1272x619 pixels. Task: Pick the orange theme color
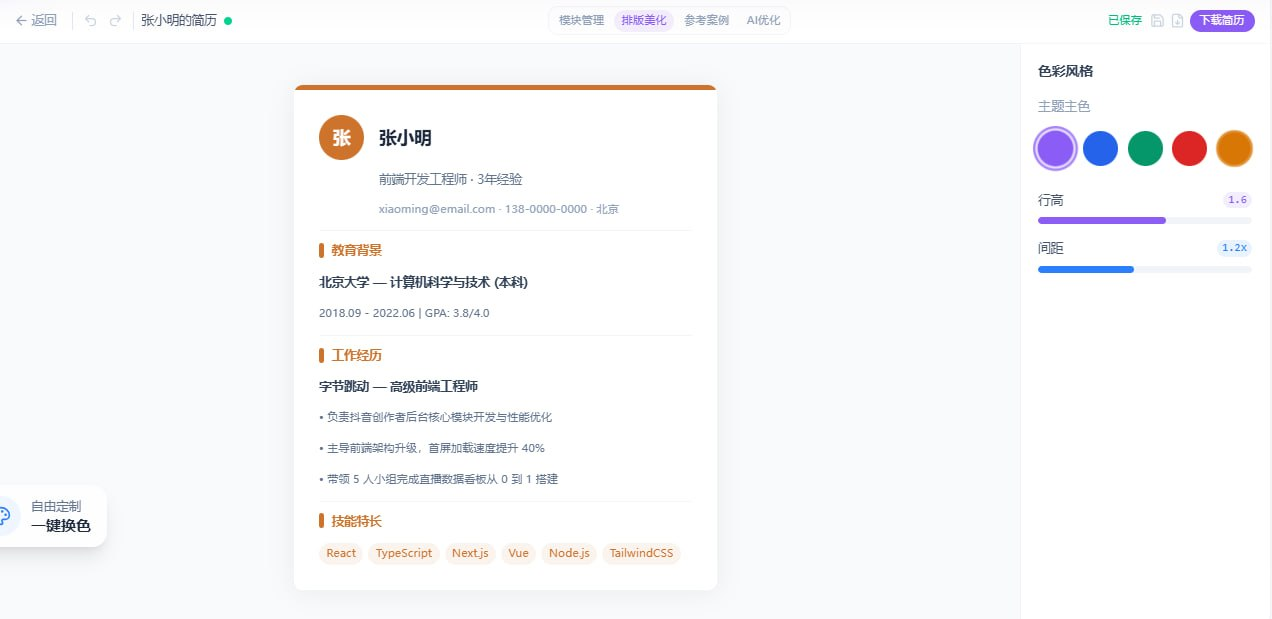[1234, 149]
